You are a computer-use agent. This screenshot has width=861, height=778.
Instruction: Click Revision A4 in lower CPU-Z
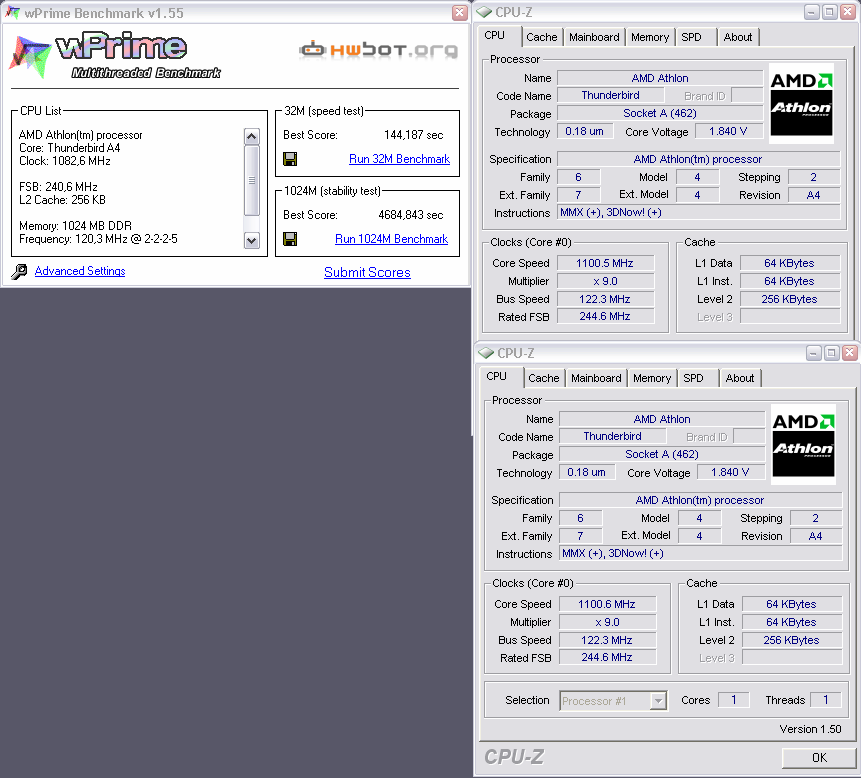point(815,536)
